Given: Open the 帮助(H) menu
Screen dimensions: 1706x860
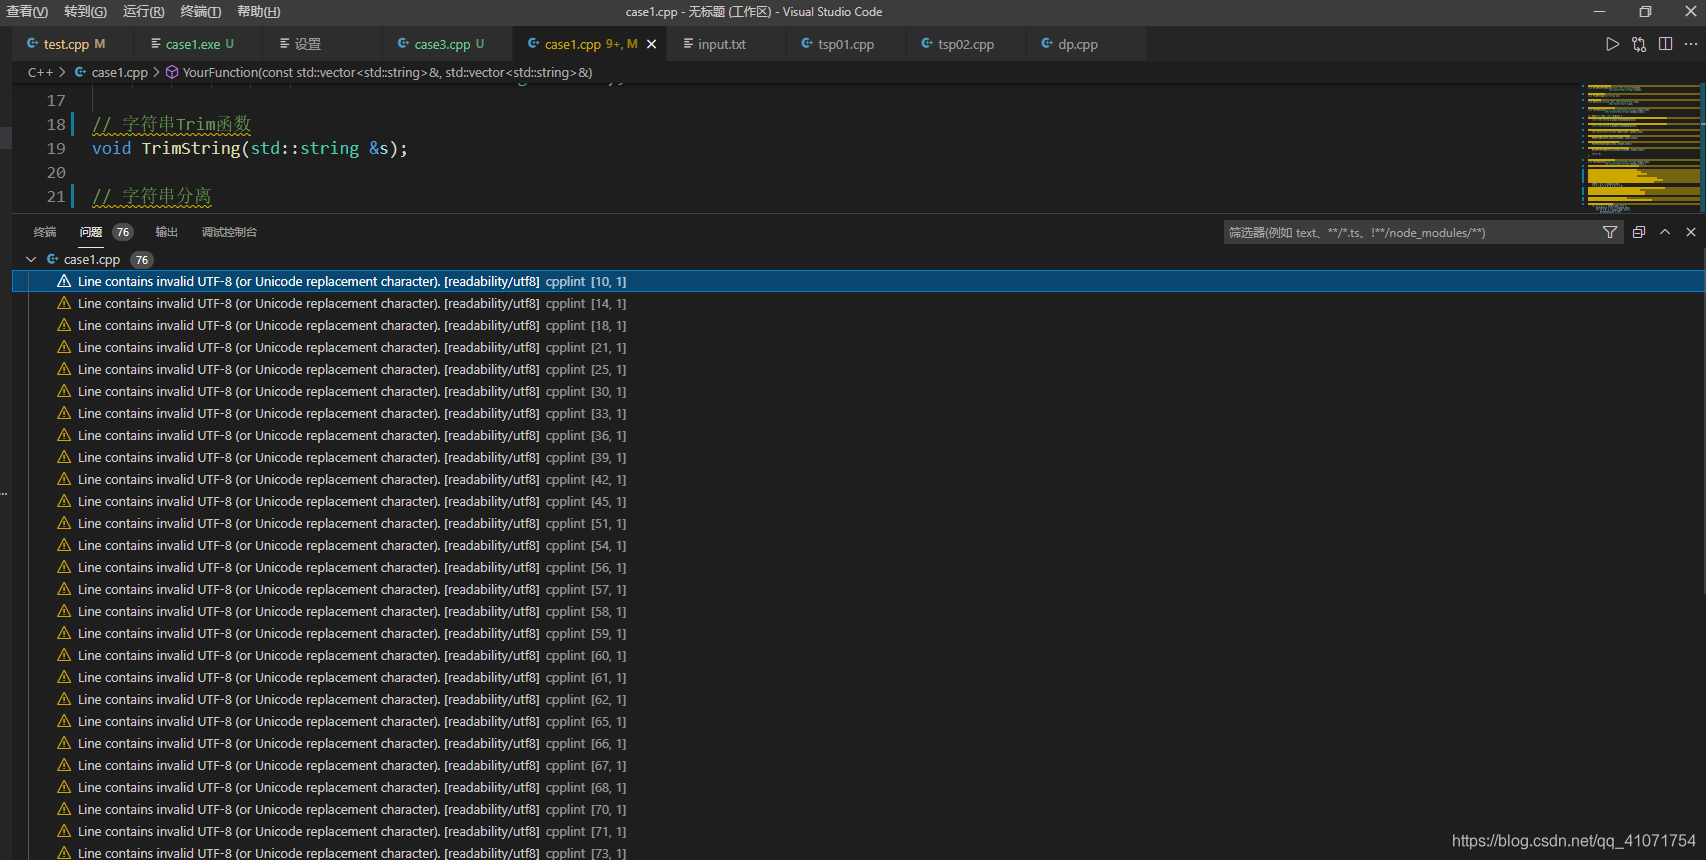Looking at the screenshot, I should coord(259,12).
